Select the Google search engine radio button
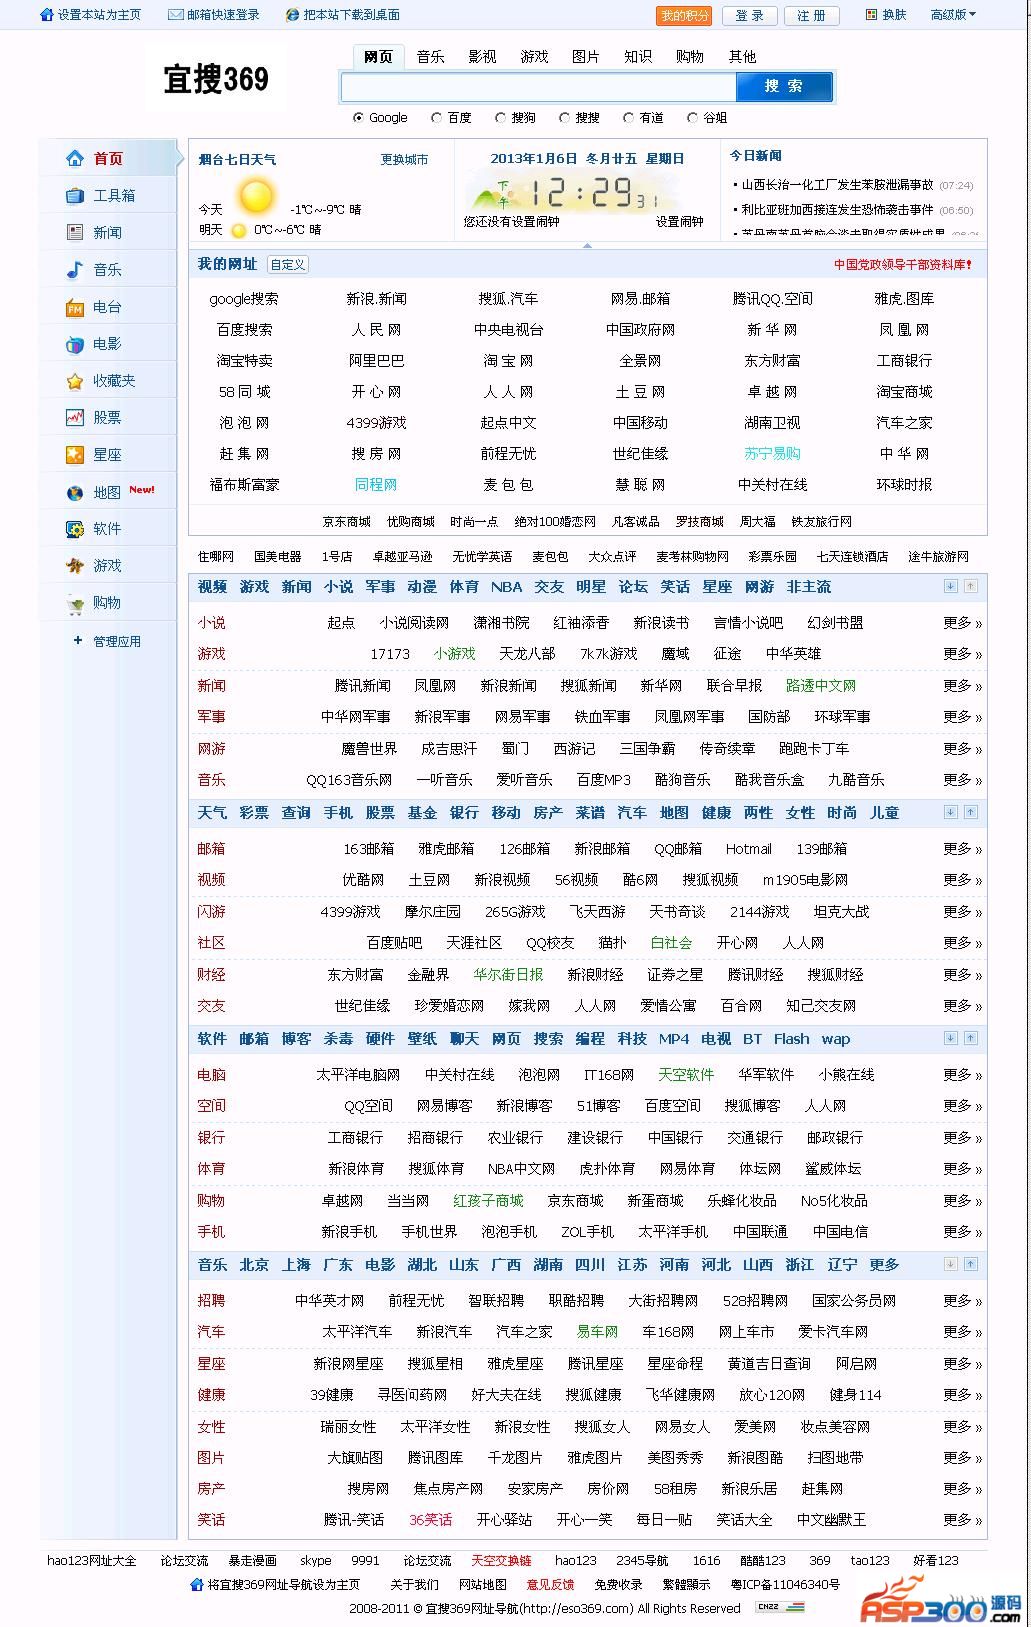 (x=358, y=117)
